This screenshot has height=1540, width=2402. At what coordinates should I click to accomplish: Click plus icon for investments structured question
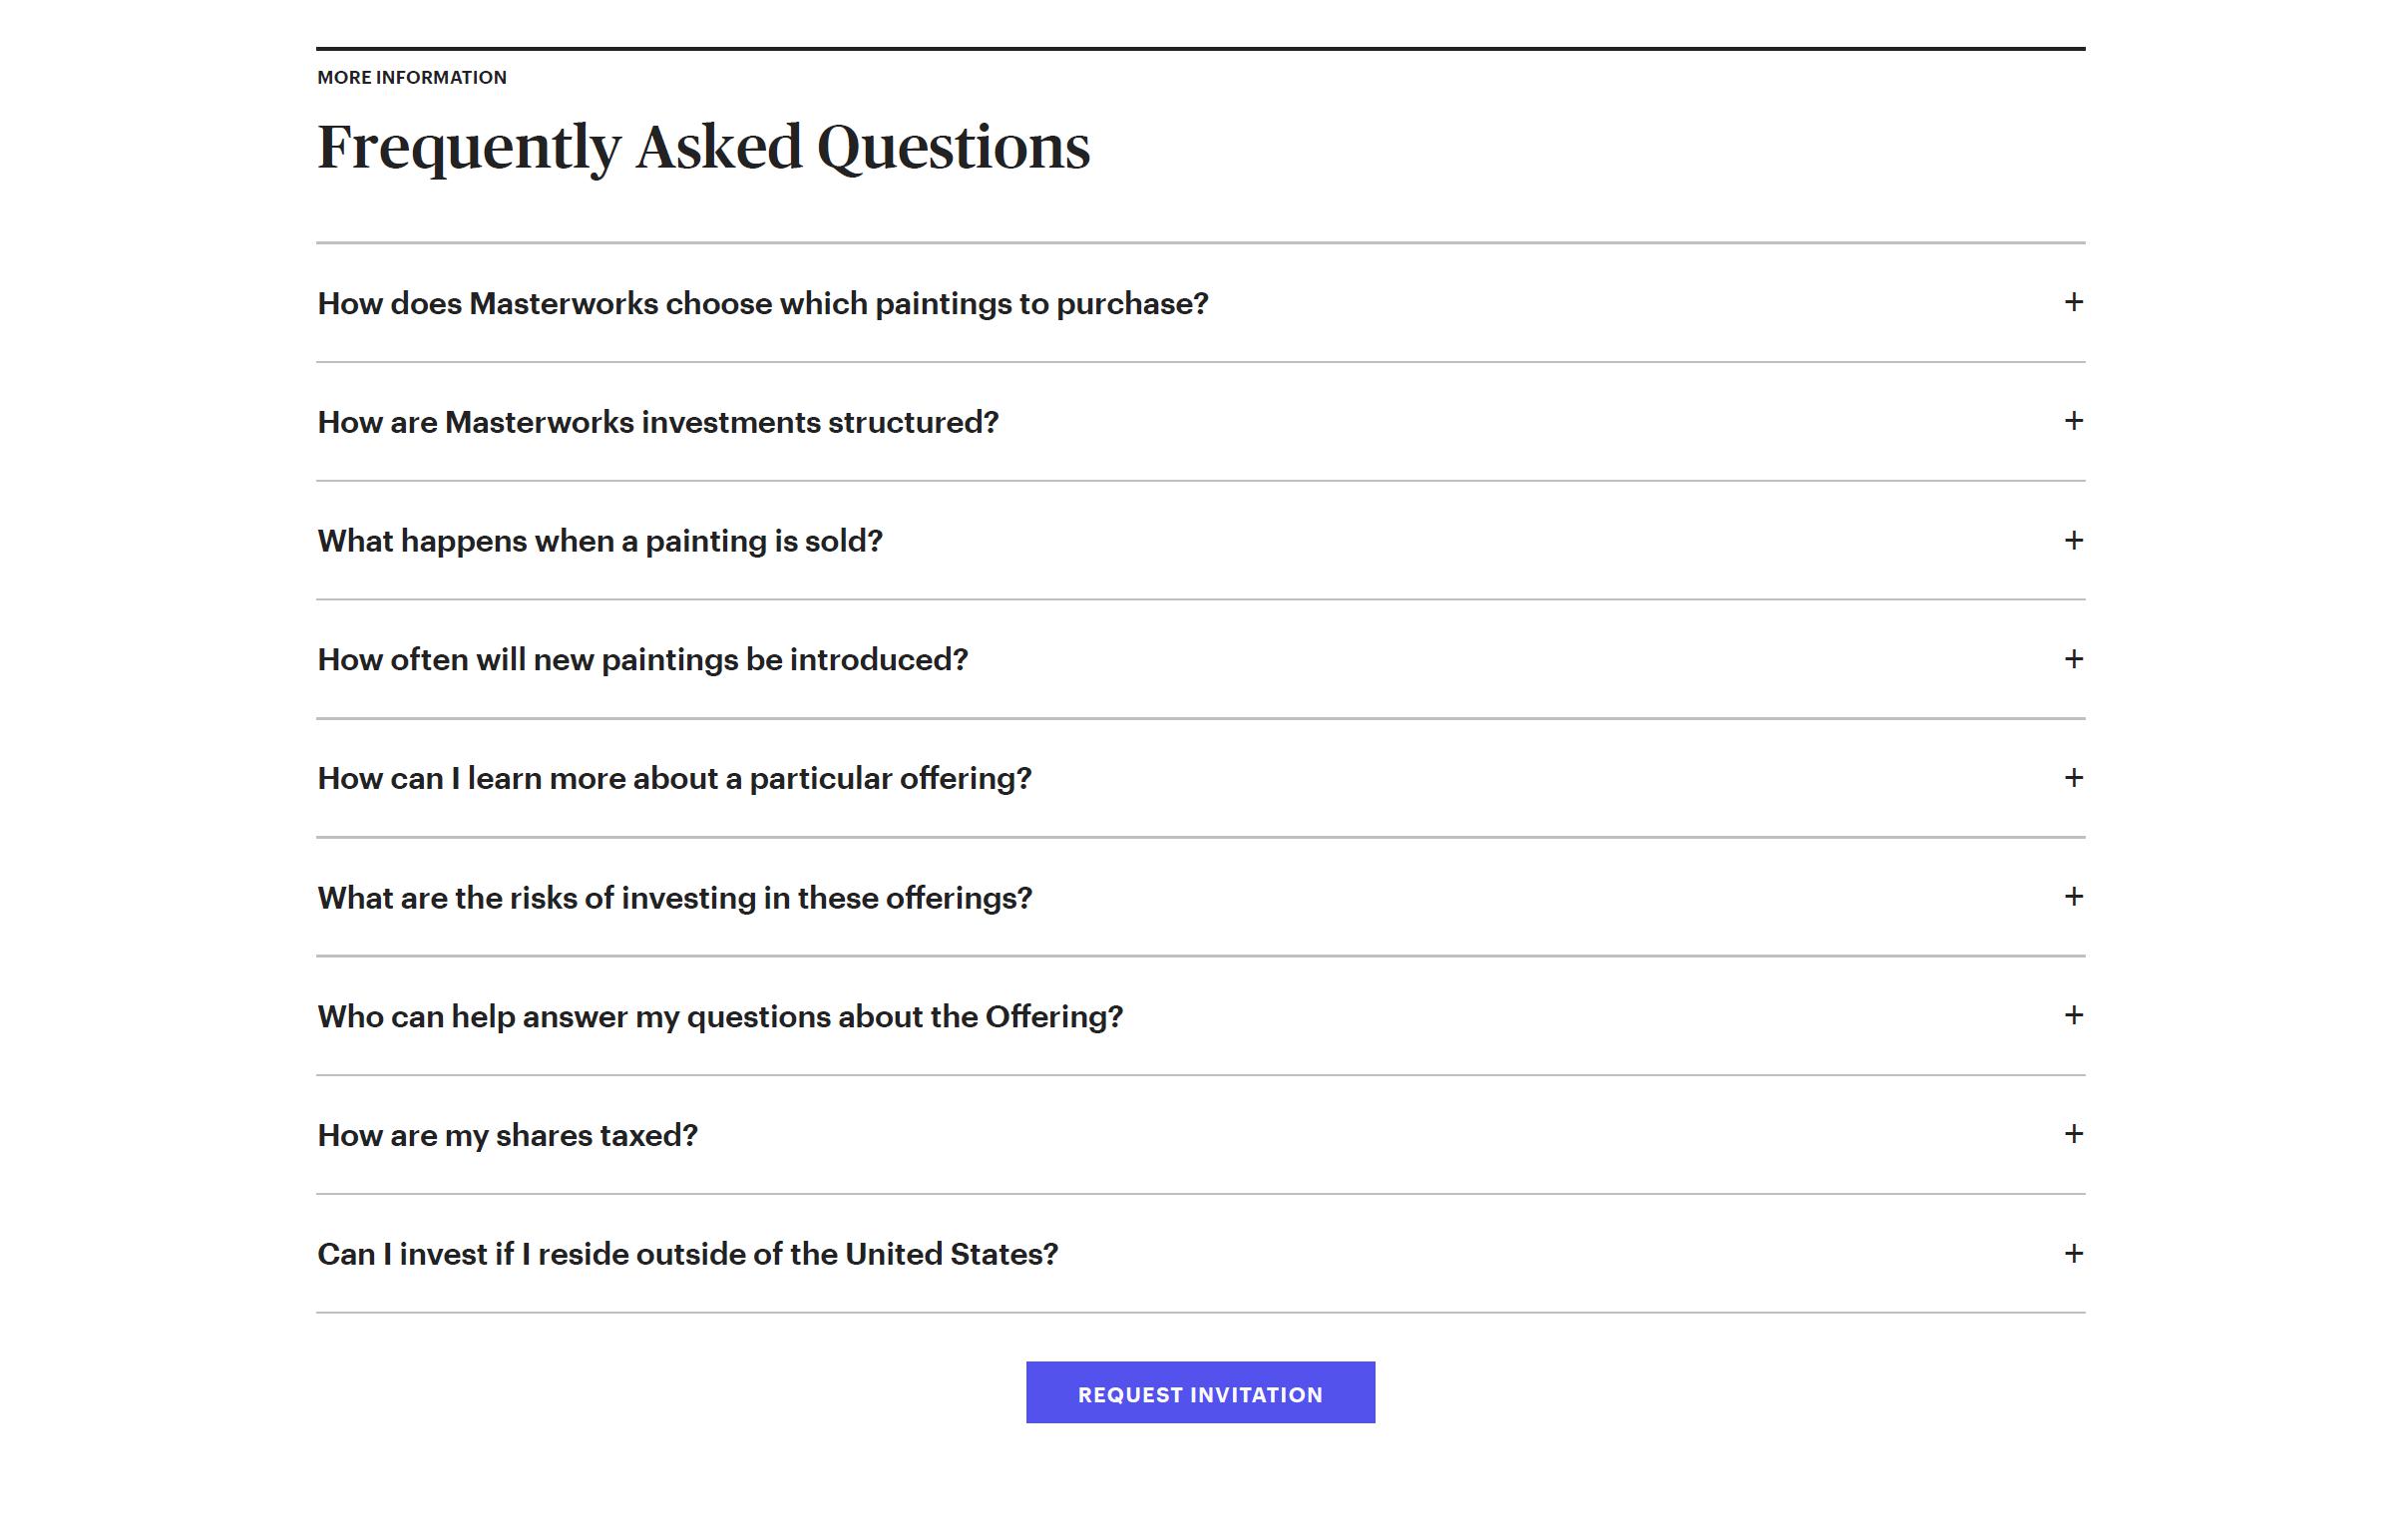point(2073,421)
